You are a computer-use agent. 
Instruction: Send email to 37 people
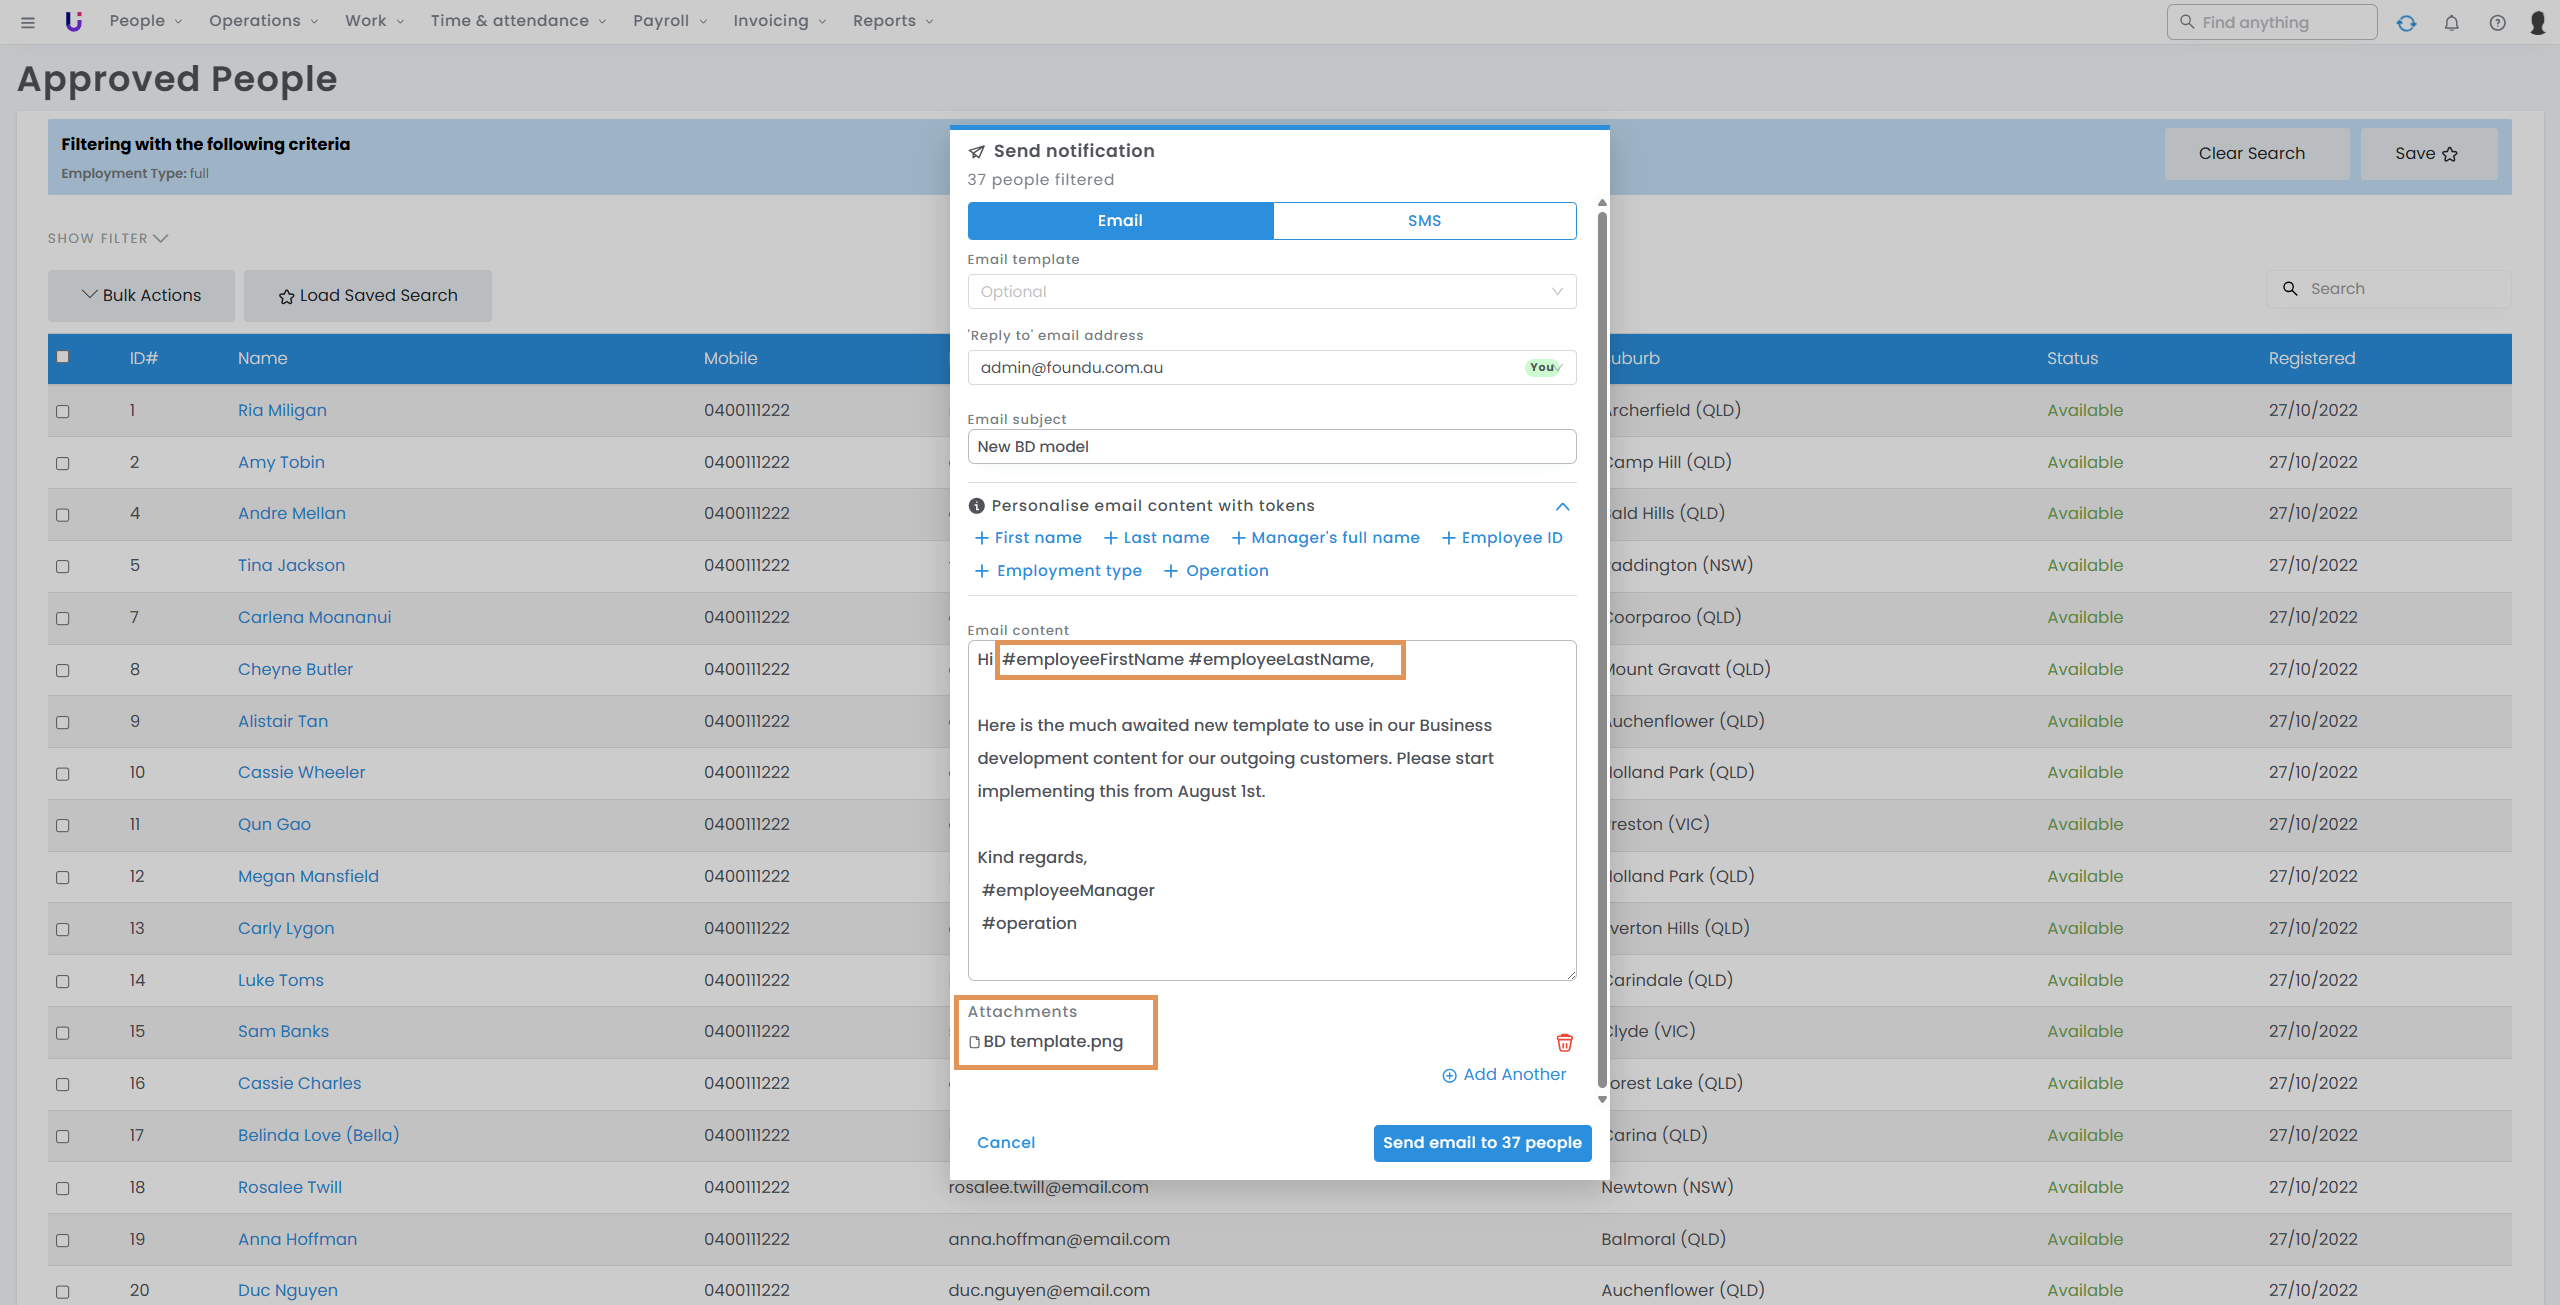click(x=1481, y=1142)
